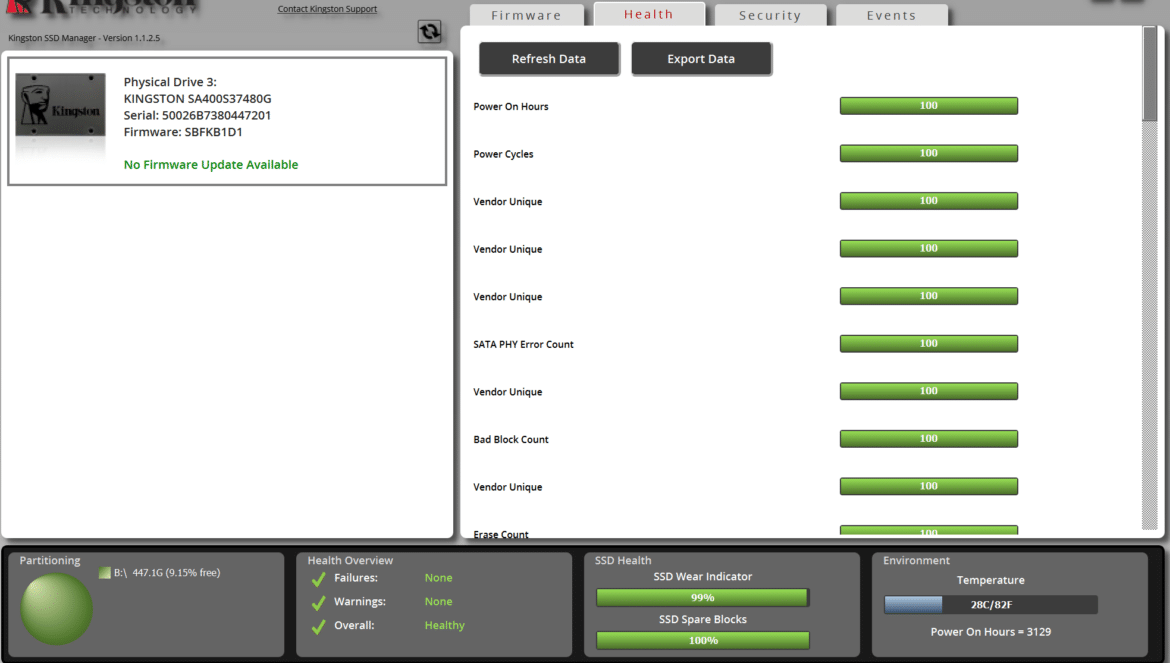Select the Kingston SSD drive thumbnail
1170x663 pixels.
[60, 104]
